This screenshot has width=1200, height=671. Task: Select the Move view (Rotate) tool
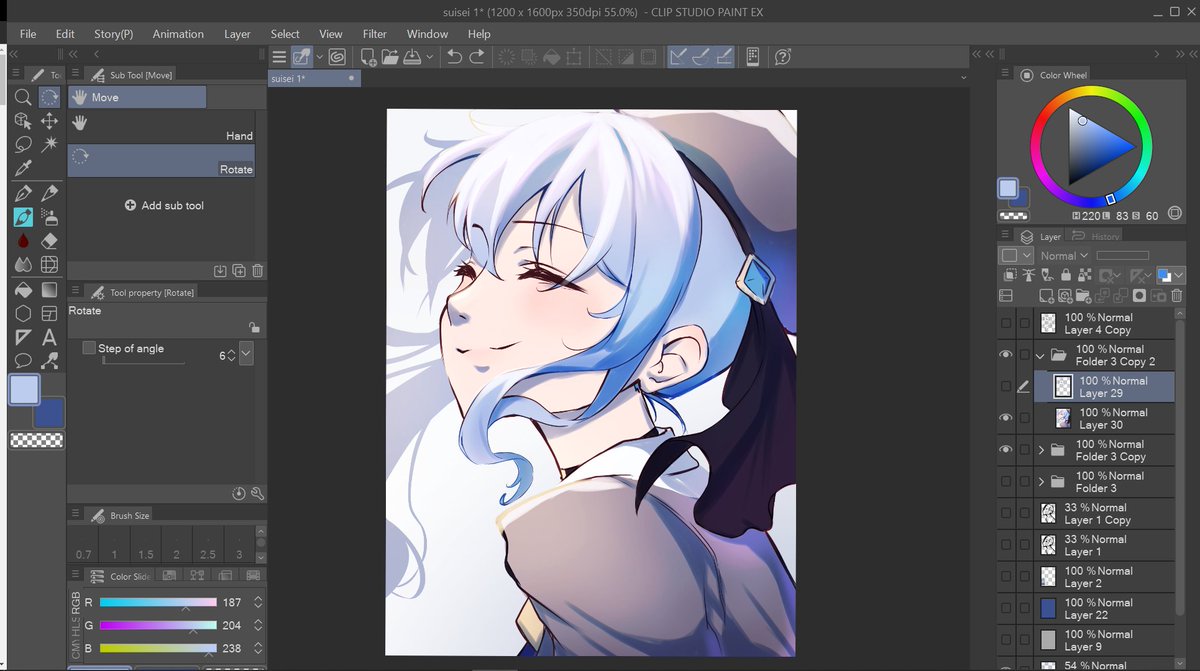click(x=49, y=97)
